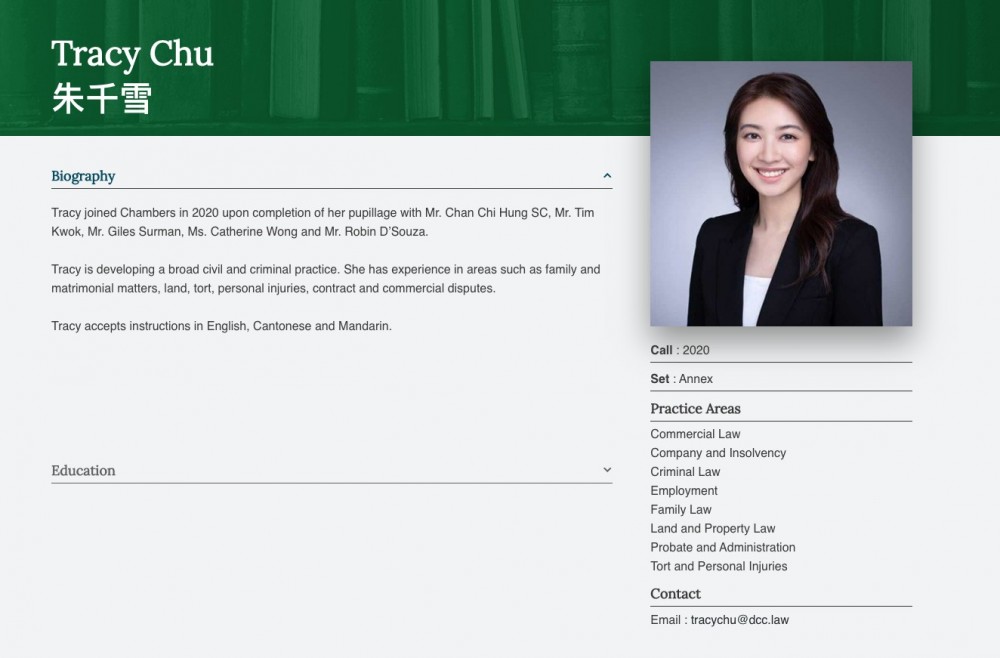The height and width of the screenshot is (658, 1000).
Task: Click the Chinese name 朱千雪
Action: (101, 98)
